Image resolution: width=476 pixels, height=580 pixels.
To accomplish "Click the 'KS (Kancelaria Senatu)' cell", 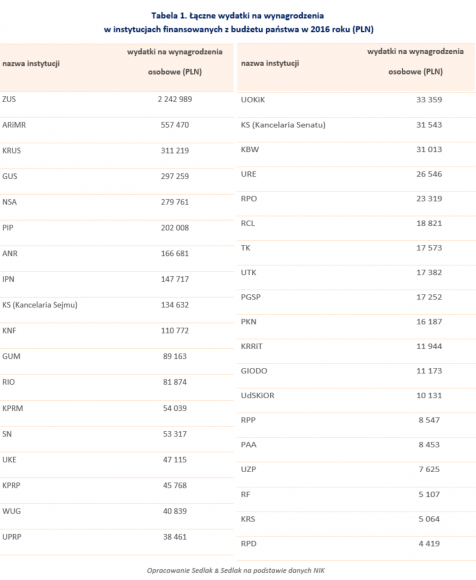I will (x=283, y=125).
